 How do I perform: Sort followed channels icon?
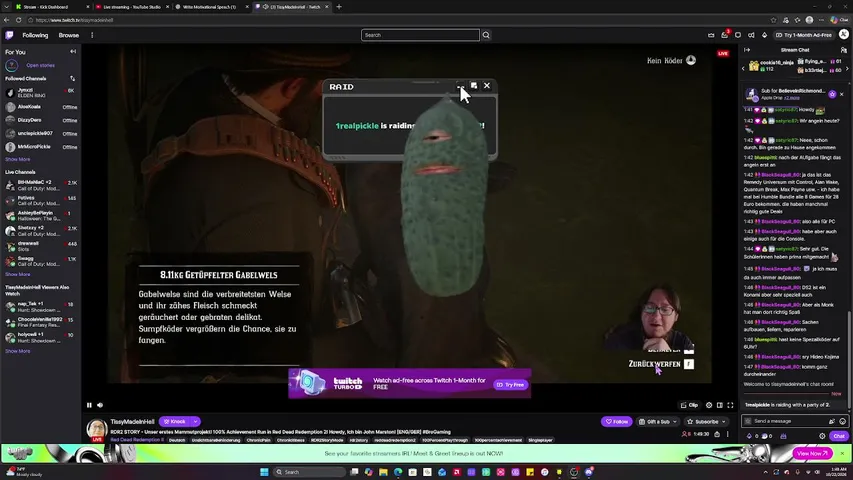pyautogui.click(x=72, y=78)
